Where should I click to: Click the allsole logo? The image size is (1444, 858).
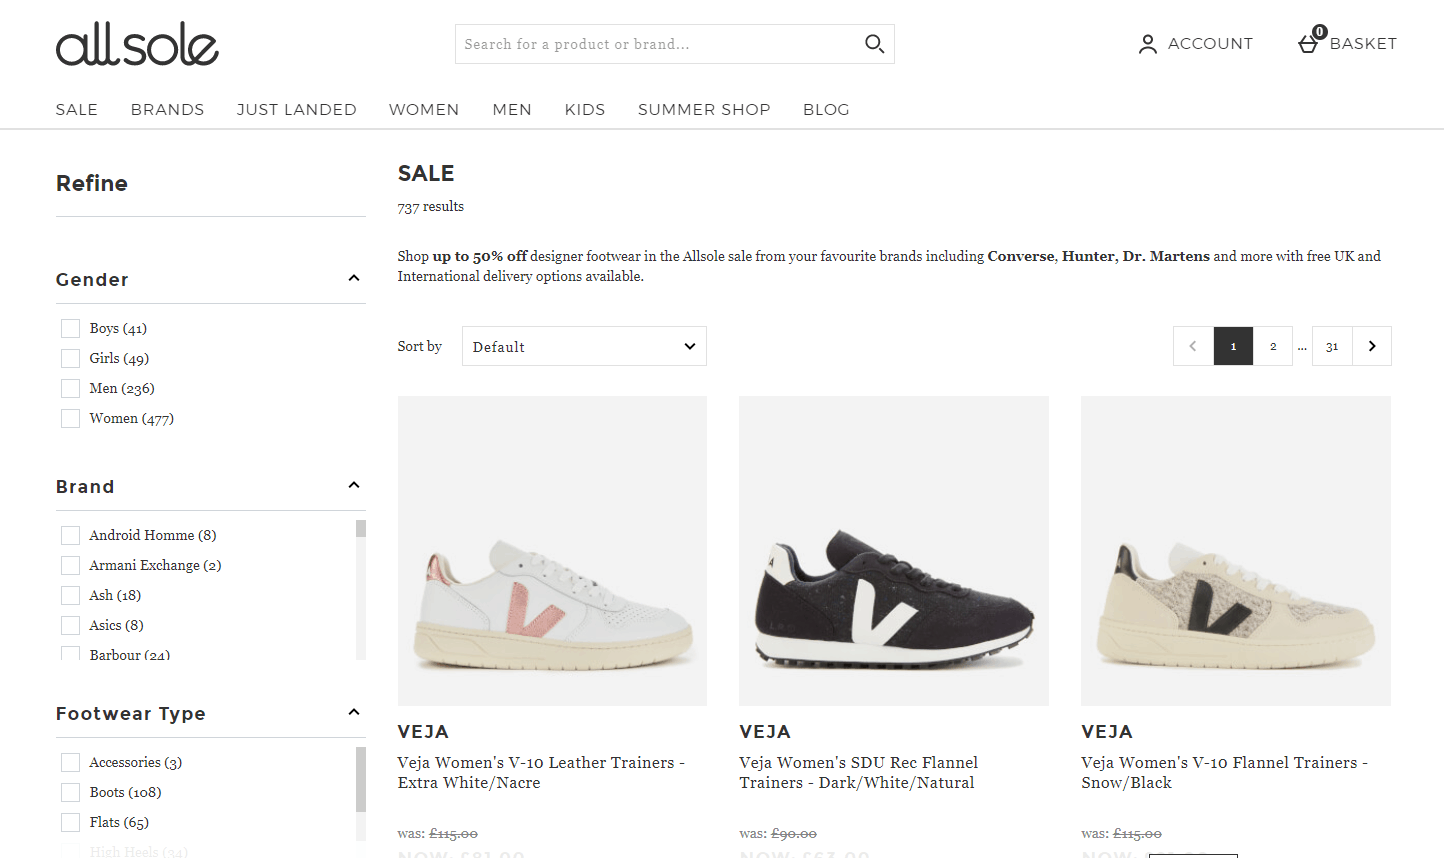(x=137, y=44)
